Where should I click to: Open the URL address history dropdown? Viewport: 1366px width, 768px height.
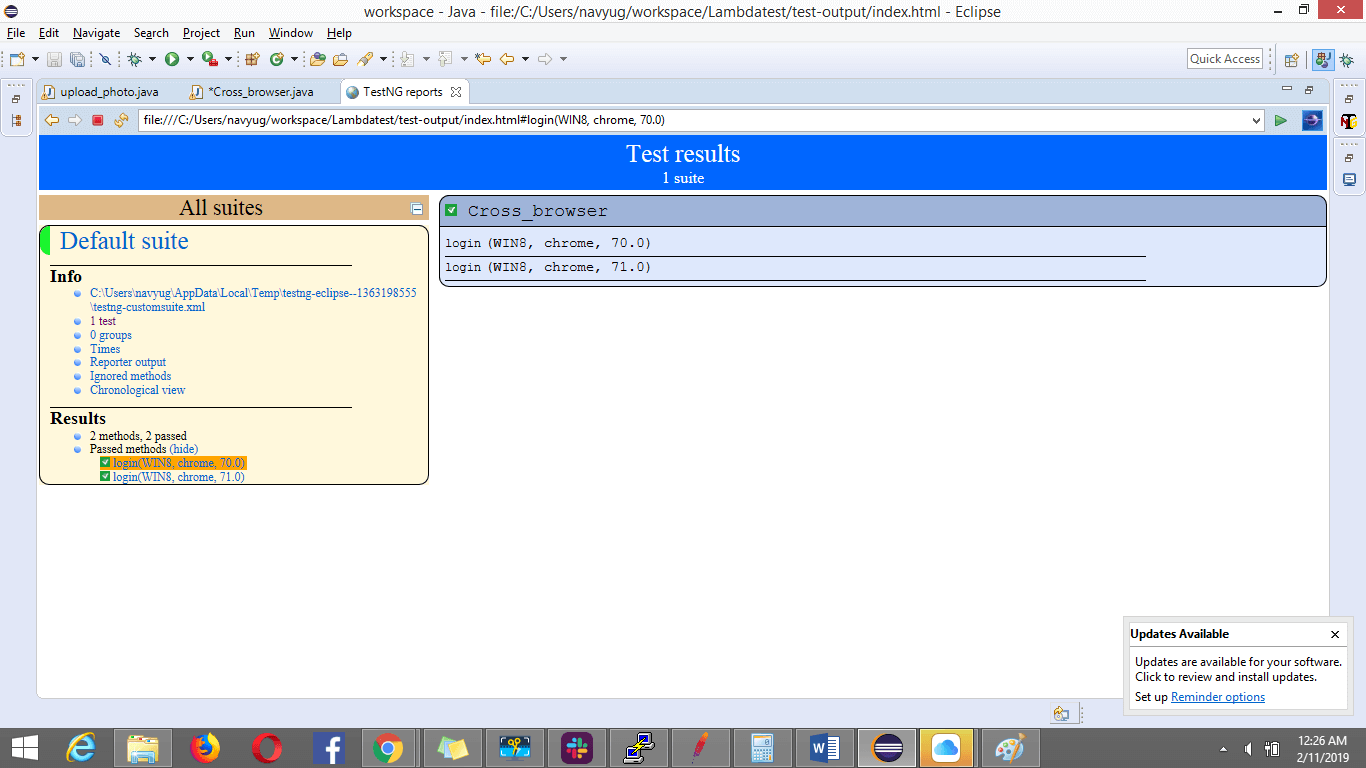click(1257, 120)
